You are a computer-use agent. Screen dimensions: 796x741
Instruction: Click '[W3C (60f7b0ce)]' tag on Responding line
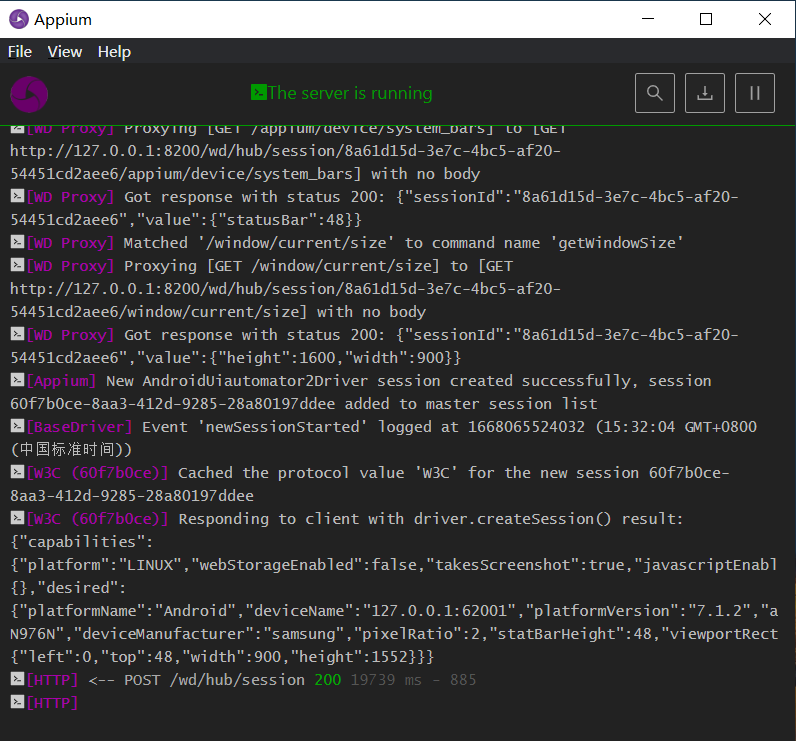(x=97, y=519)
